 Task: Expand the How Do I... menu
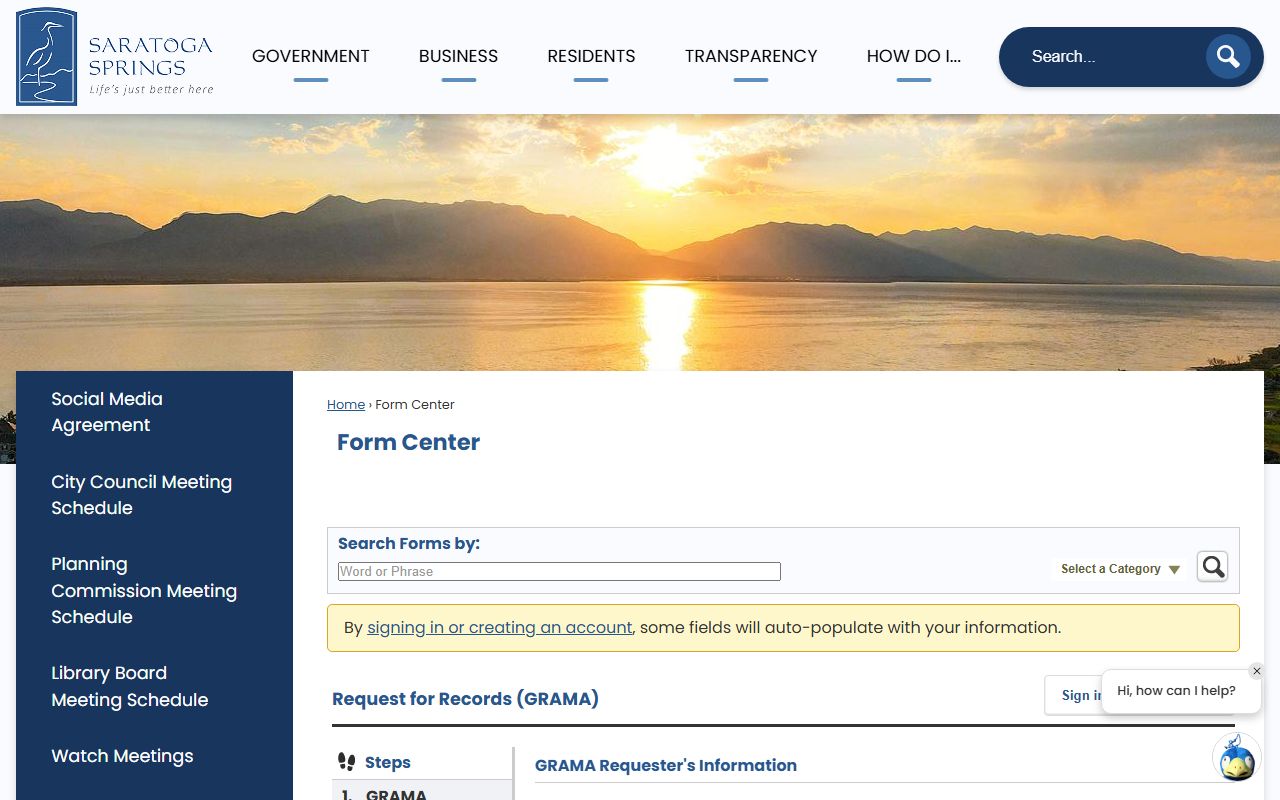point(913,56)
